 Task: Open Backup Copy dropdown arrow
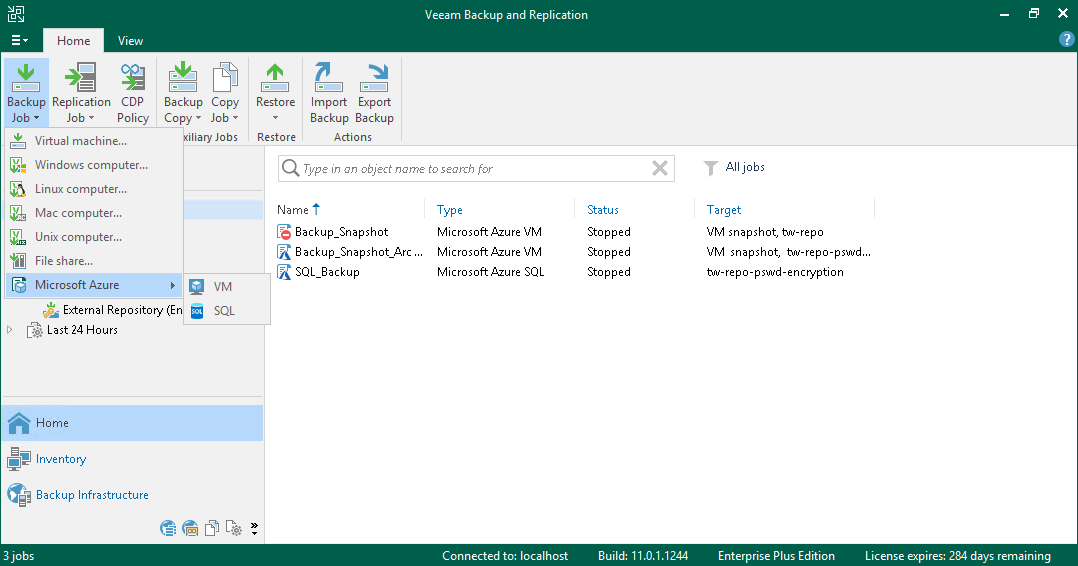coord(199,118)
